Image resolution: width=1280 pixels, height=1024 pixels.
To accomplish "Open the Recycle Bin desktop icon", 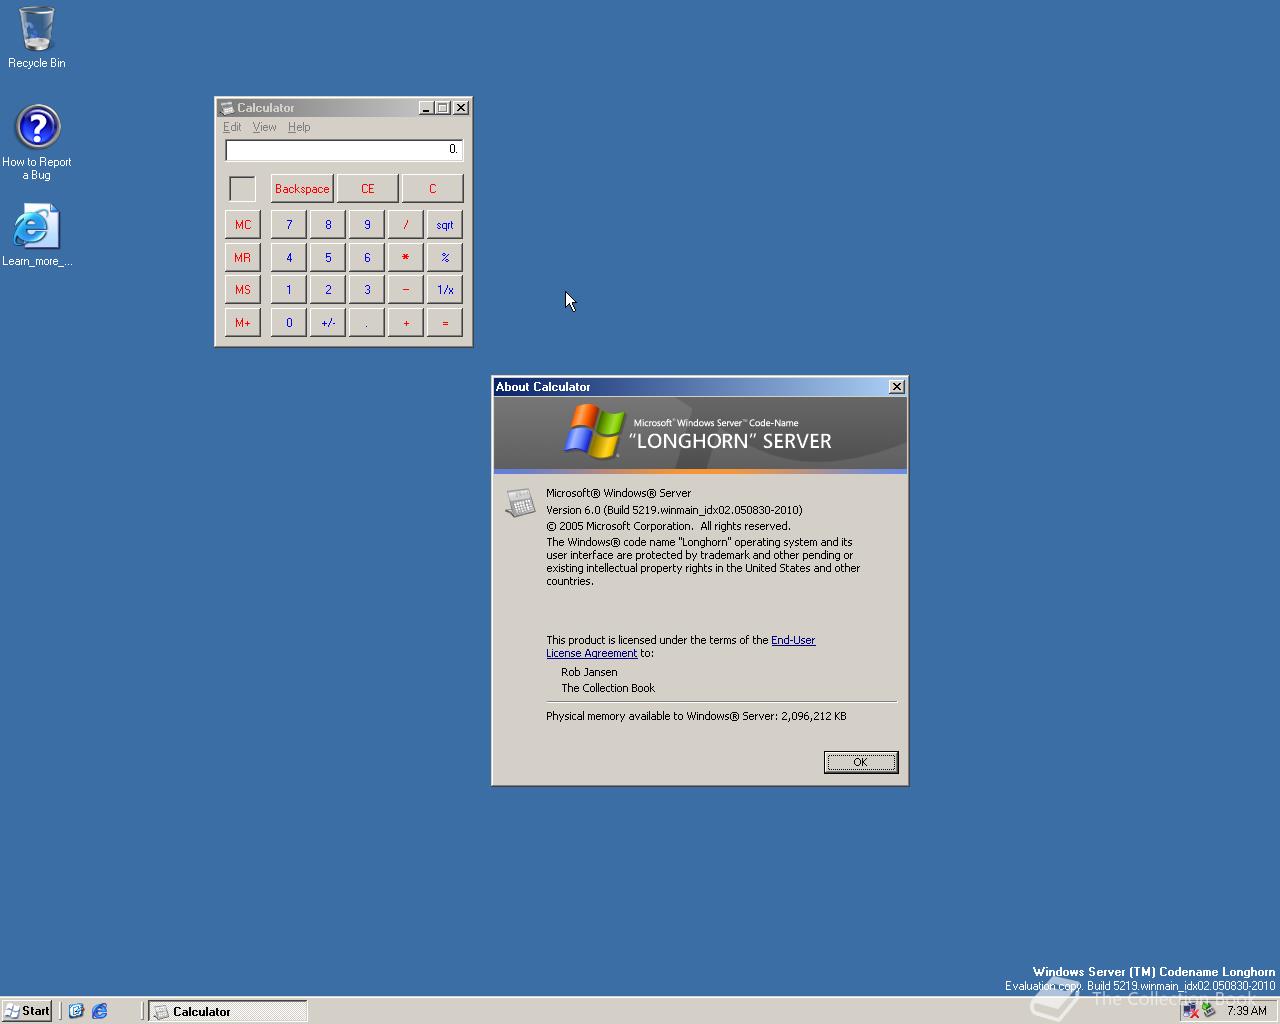I will click(x=37, y=38).
